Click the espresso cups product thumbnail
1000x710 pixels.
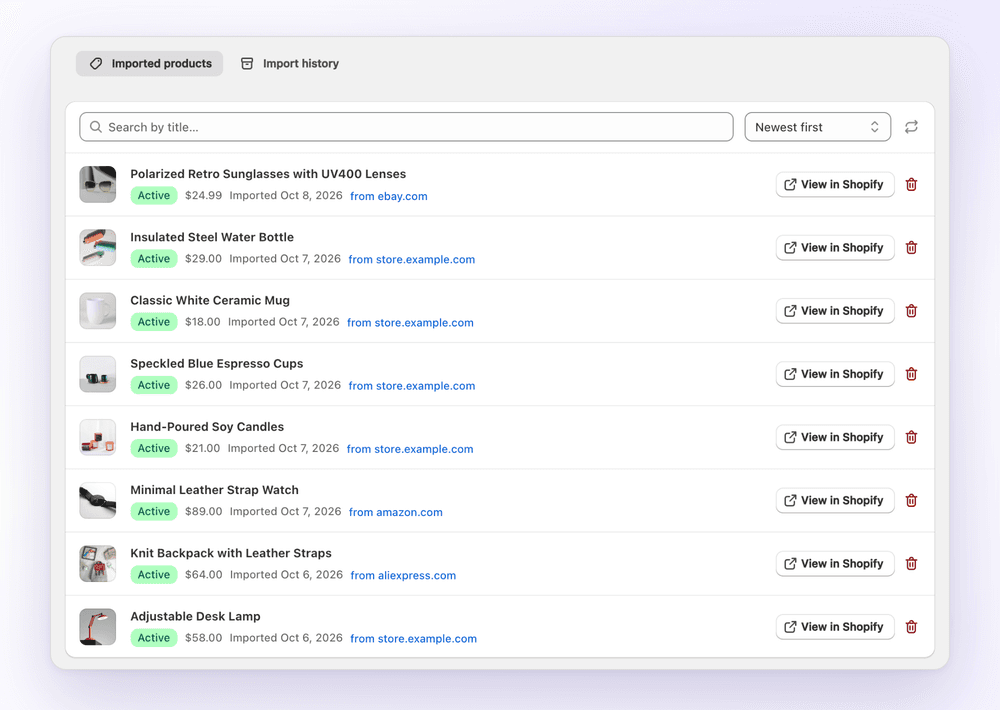tap(98, 374)
